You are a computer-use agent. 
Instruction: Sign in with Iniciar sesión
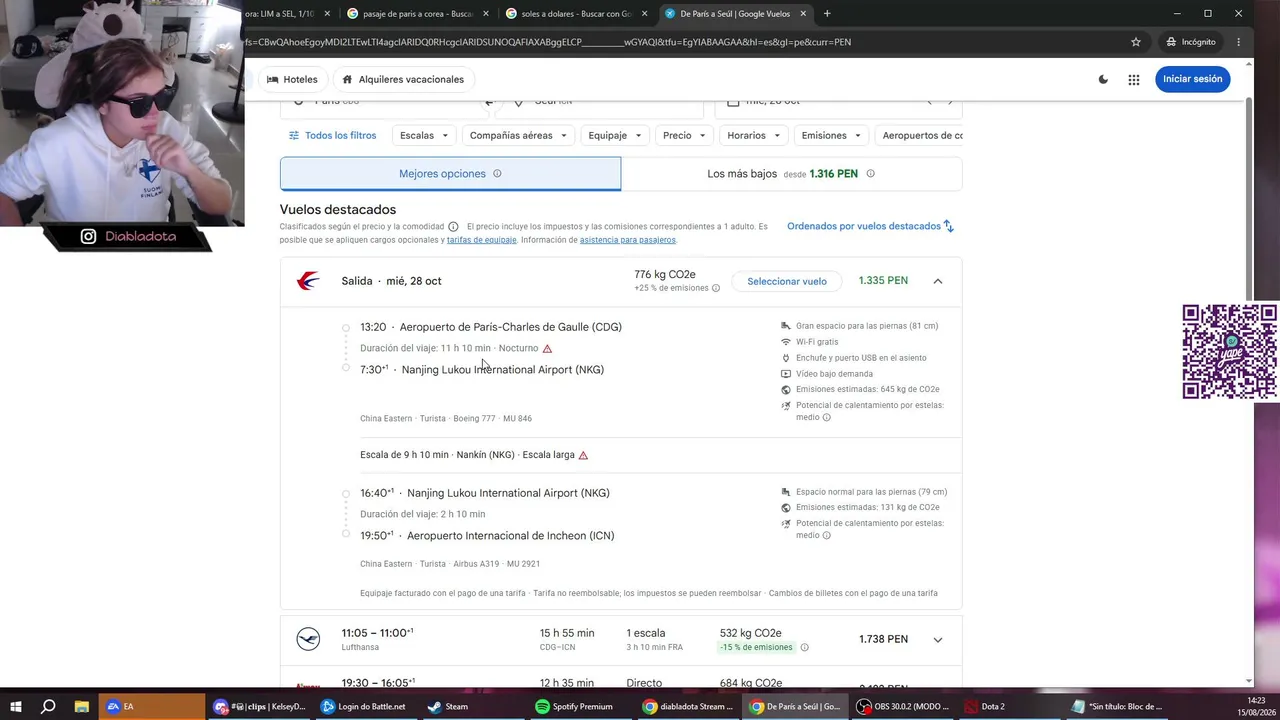point(1192,79)
